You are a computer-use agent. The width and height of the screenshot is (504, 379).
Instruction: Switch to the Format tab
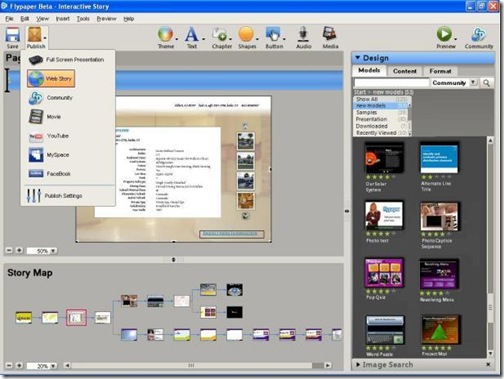440,71
